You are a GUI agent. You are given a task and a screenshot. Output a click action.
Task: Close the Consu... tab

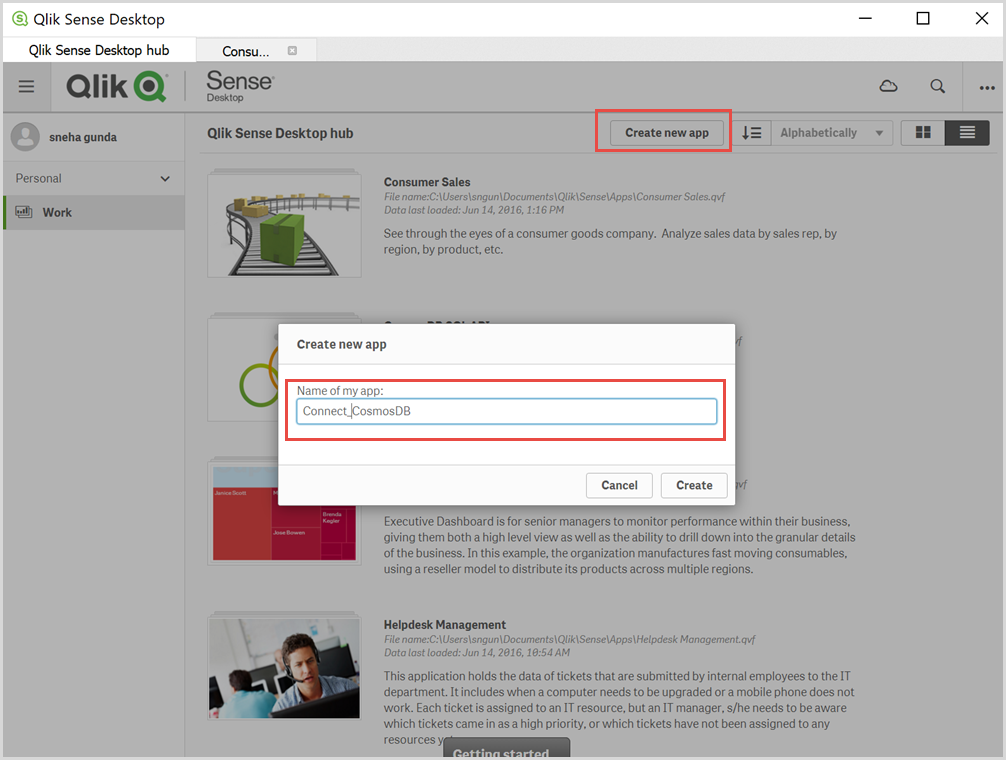click(290, 49)
